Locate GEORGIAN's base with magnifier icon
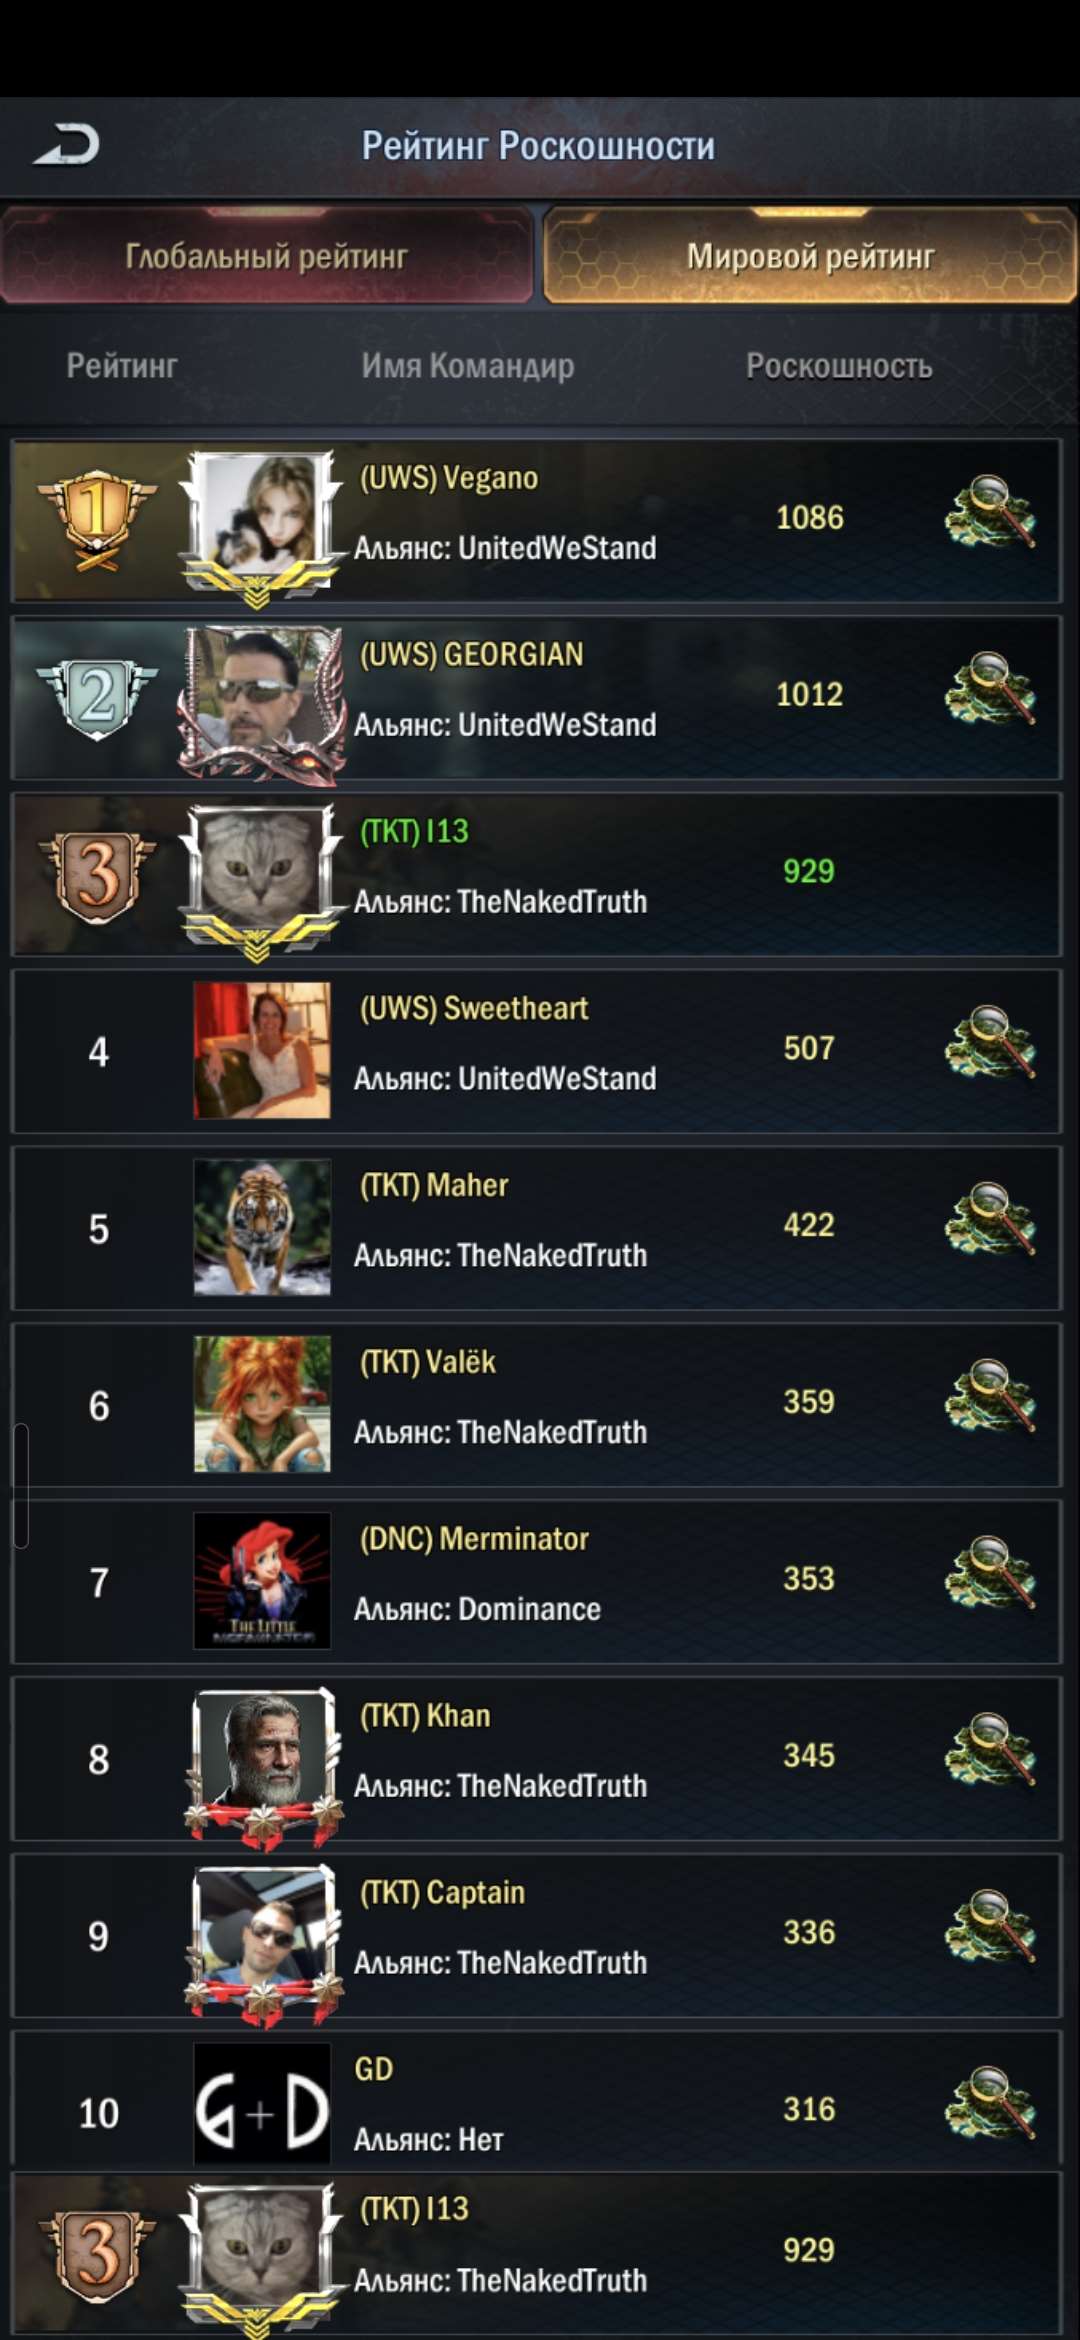 pyautogui.click(x=990, y=688)
